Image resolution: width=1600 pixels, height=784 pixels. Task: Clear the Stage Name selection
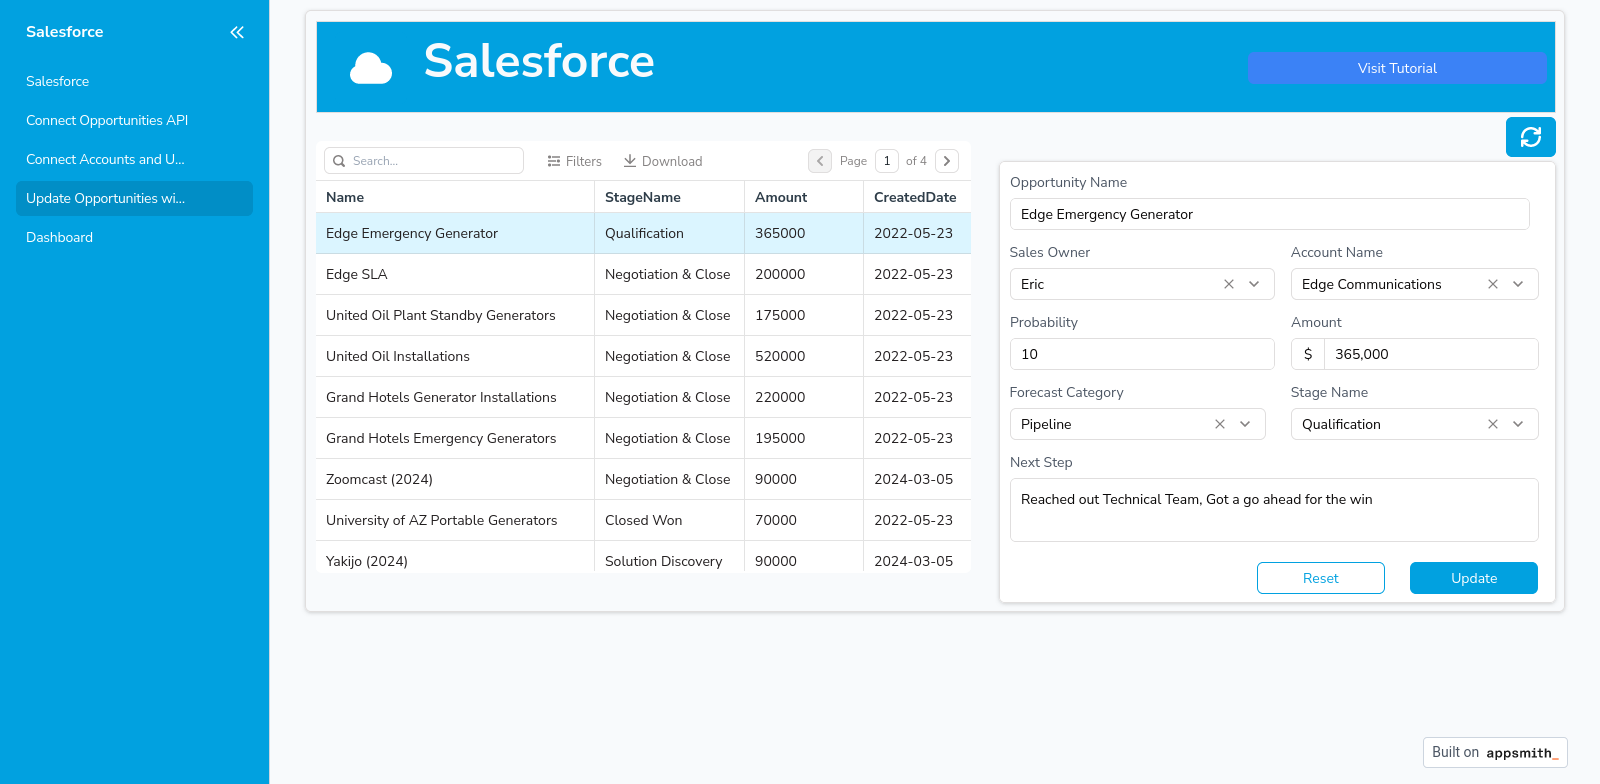[1492, 424]
